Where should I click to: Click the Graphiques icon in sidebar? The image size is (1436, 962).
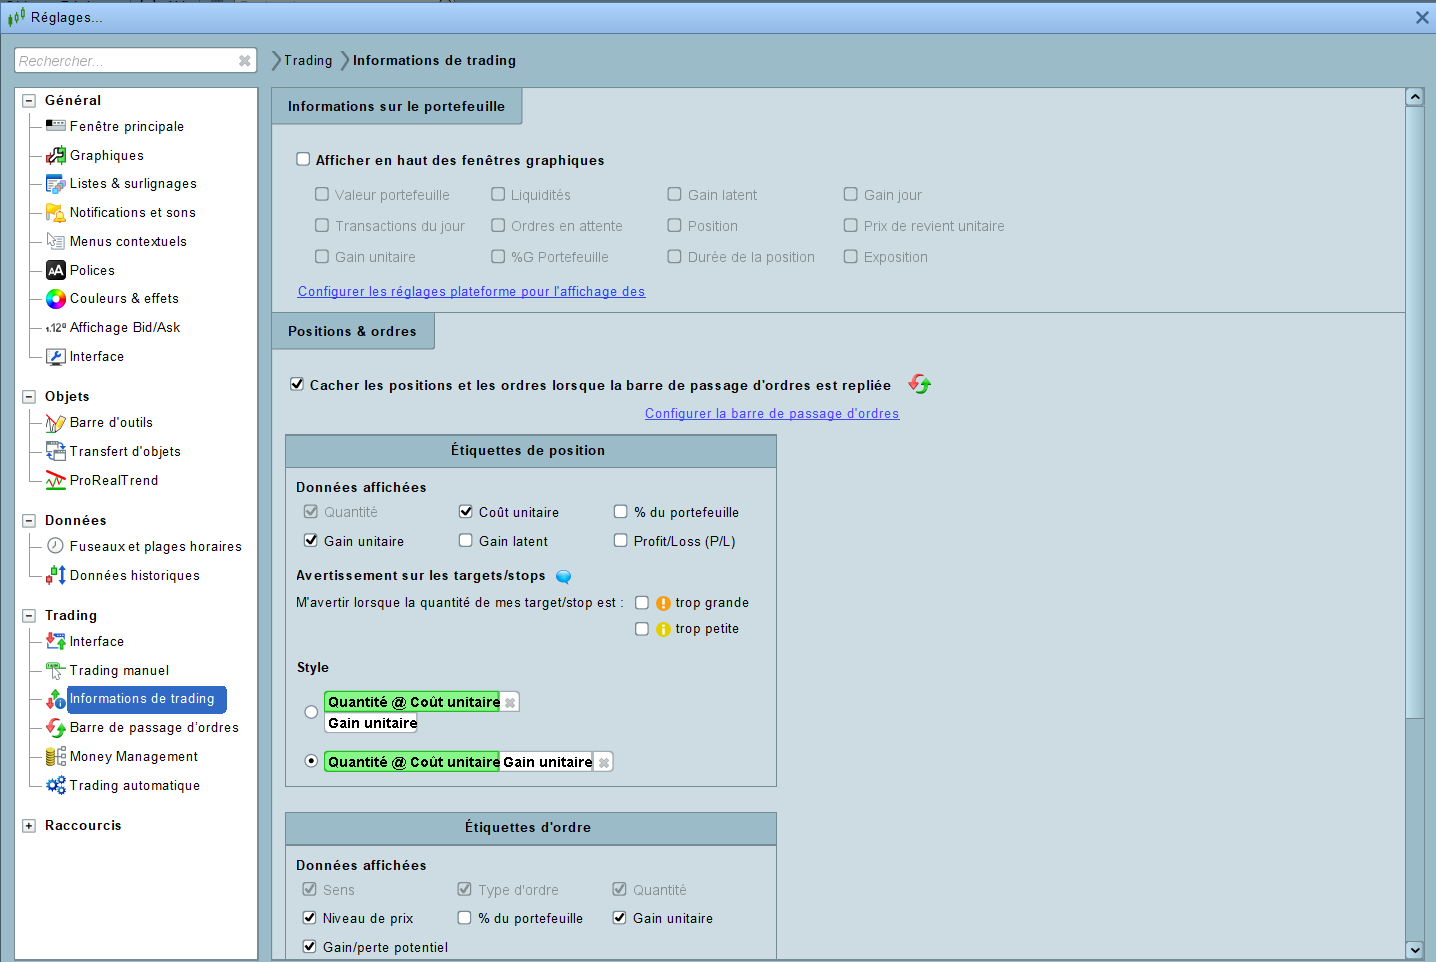56,155
